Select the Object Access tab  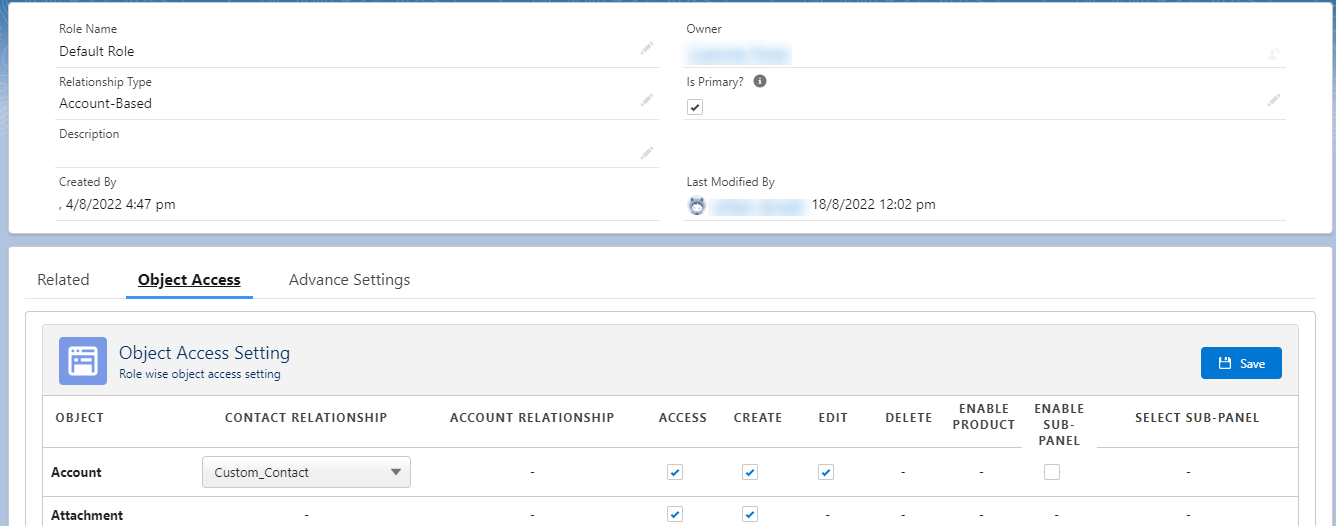coord(189,280)
